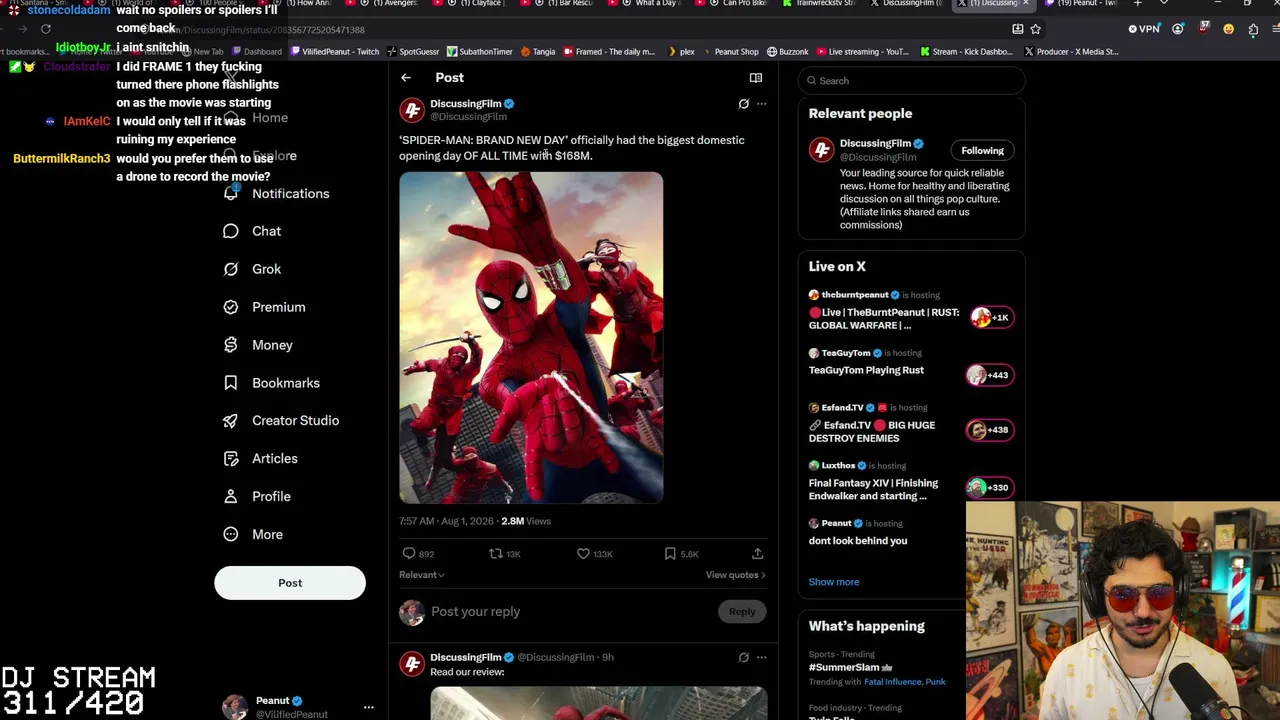Open the Producer - X Media Studio bookmark
Image resolution: width=1280 pixels, height=720 pixels.
tap(1072, 52)
